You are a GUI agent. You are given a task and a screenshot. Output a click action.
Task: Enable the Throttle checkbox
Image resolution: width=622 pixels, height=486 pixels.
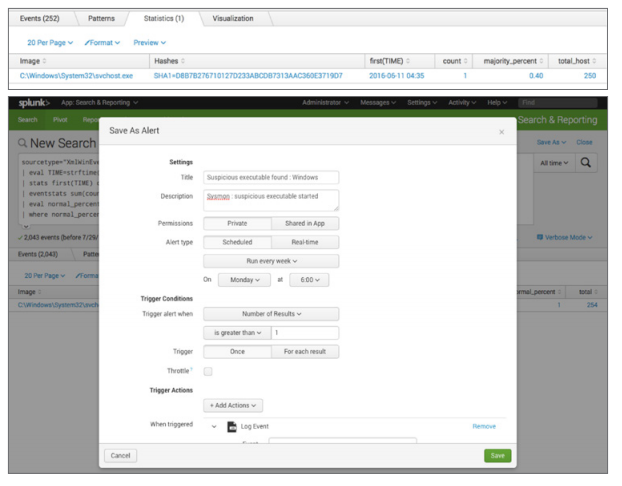(208, 370)
